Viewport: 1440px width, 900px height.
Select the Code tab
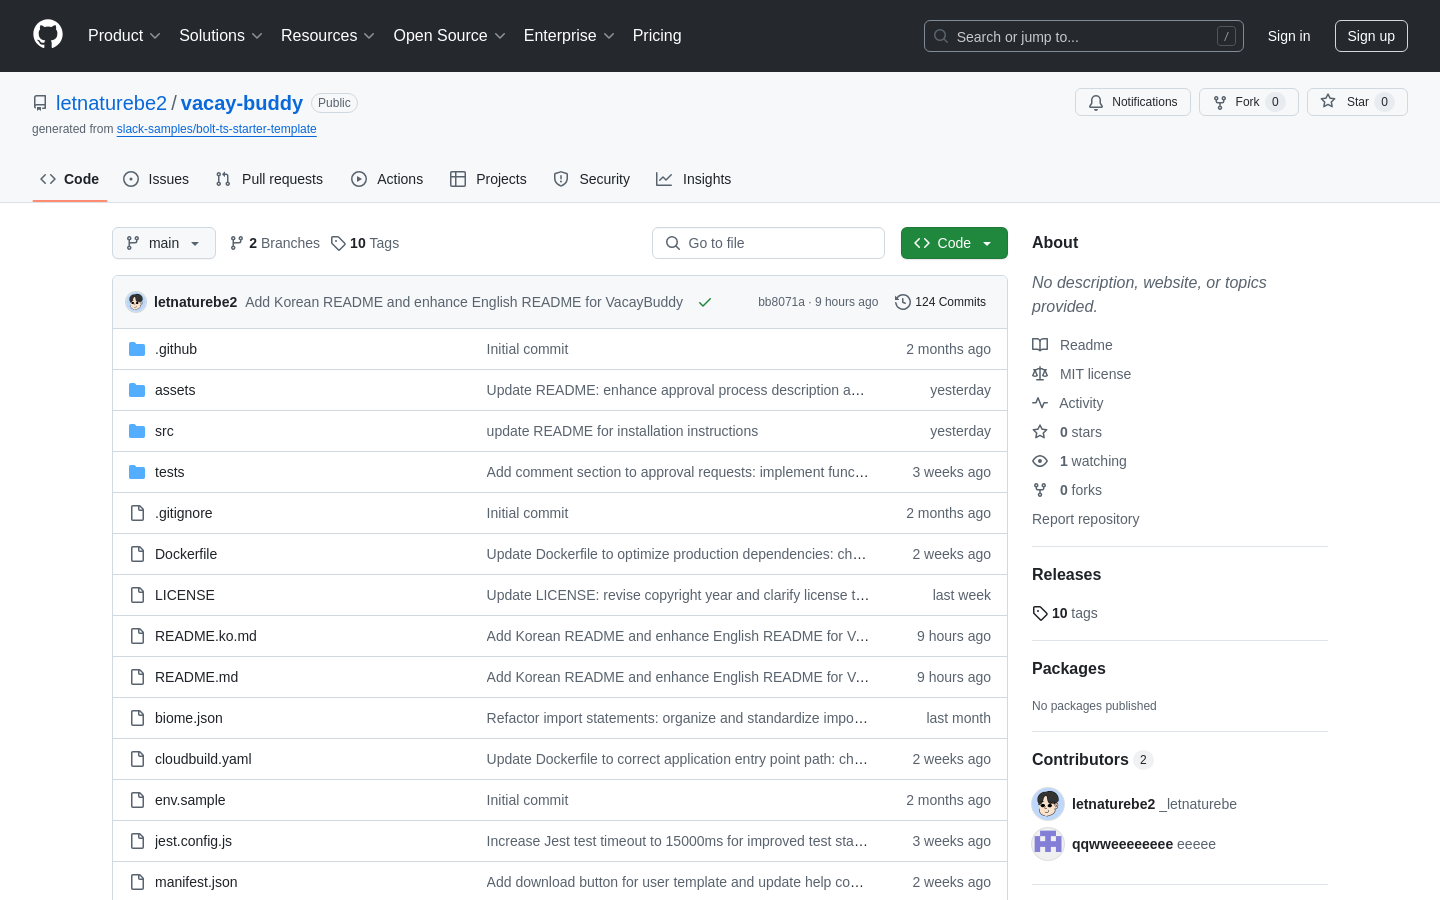70,179
